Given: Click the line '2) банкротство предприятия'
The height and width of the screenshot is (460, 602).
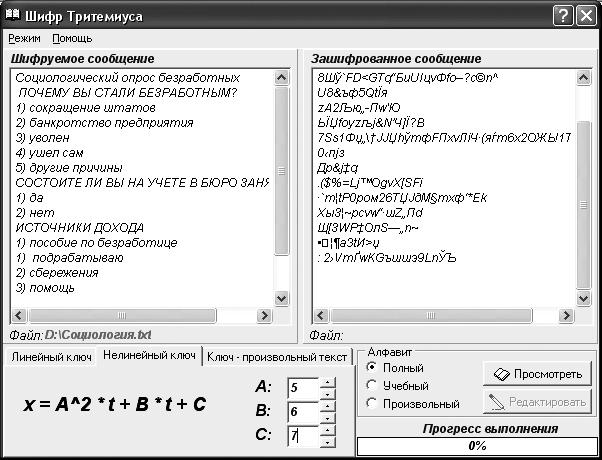Looking at the screenshot, I should (104, 123).
